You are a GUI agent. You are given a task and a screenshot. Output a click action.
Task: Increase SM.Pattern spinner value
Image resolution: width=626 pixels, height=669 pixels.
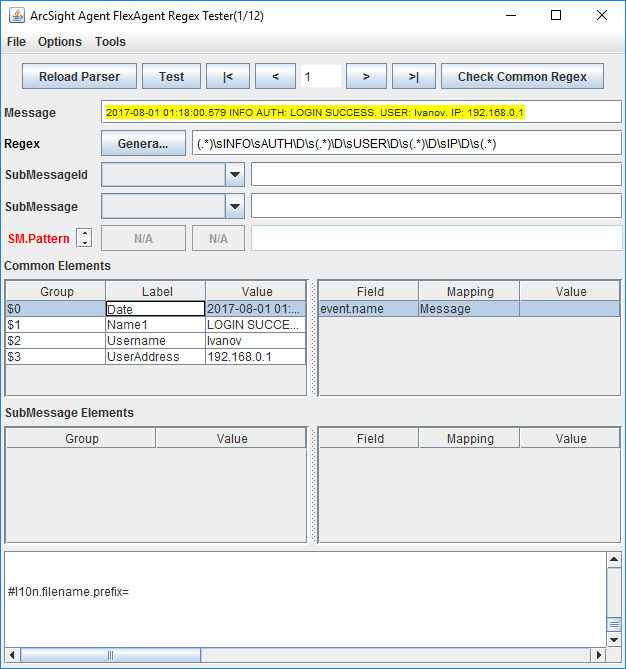(x=84, y=233)
